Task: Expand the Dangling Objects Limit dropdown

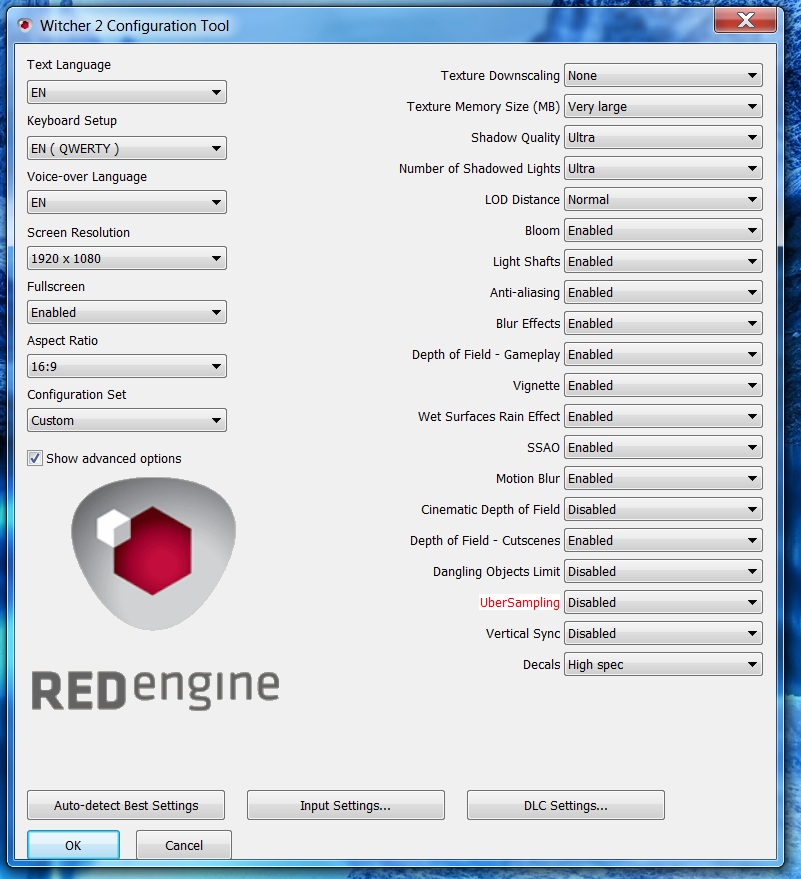Action: pos(663,572)
